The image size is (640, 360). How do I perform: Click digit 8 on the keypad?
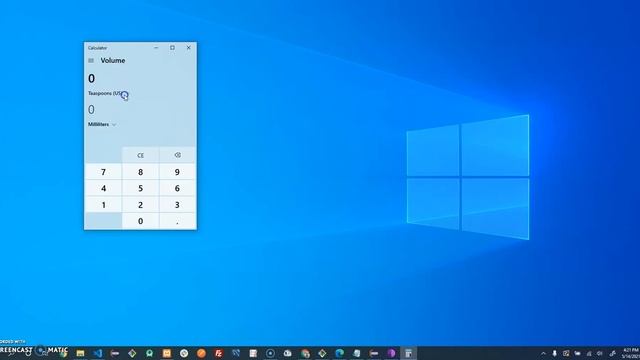click(x=140, y=172)
